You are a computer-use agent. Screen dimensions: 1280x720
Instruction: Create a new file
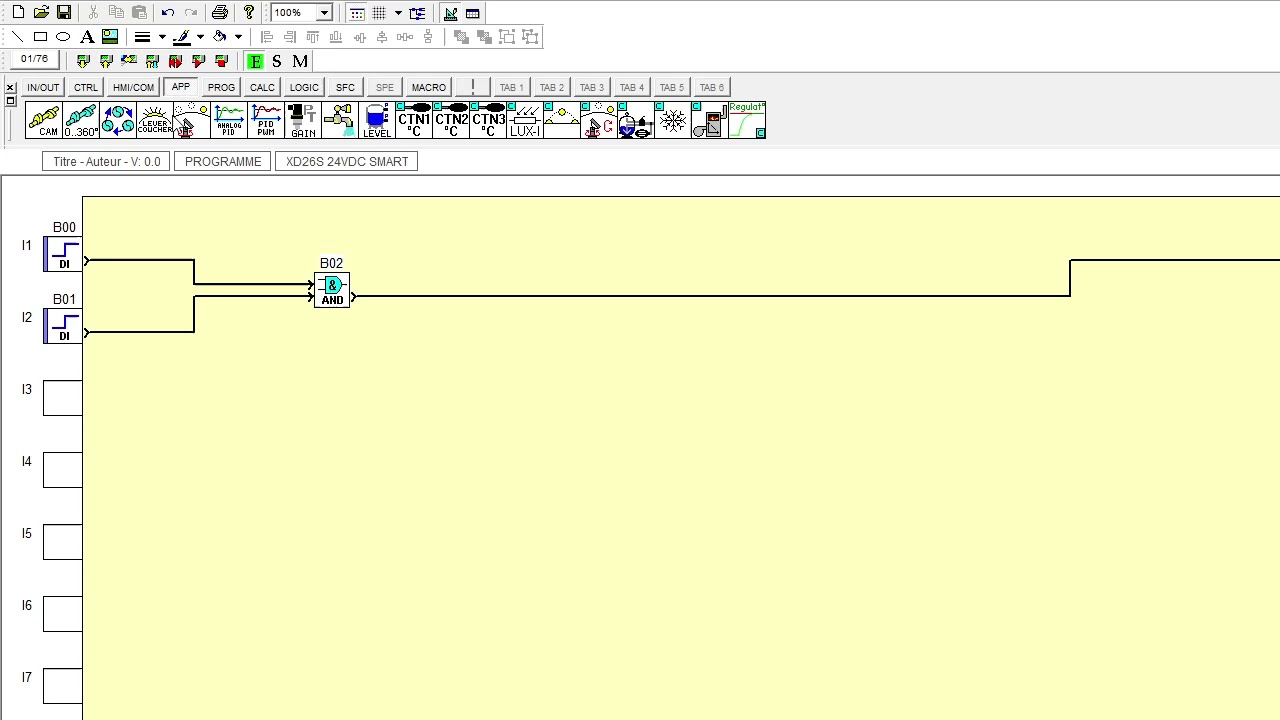click(x=18, y=13)
